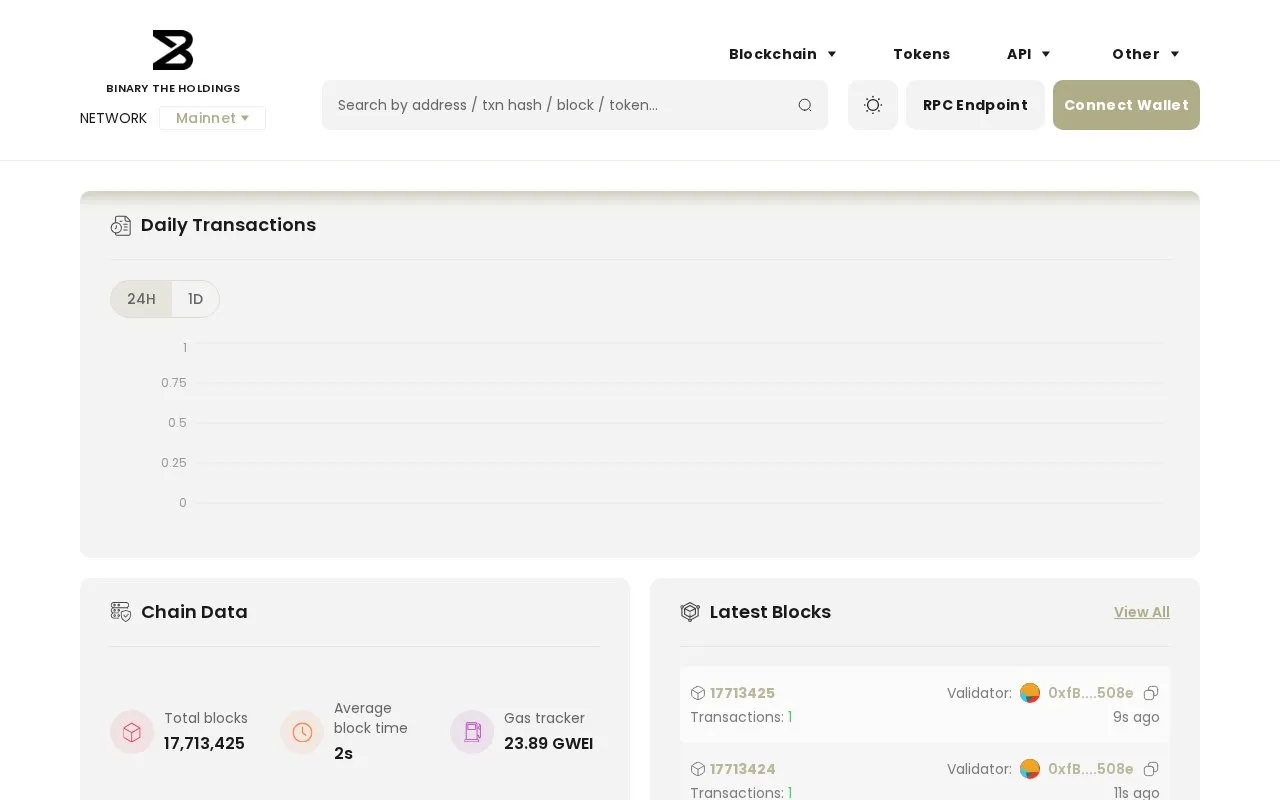Click the Connect Wallet button
The height and width of the screenshot is (800, 1280).
point(1126,105)
